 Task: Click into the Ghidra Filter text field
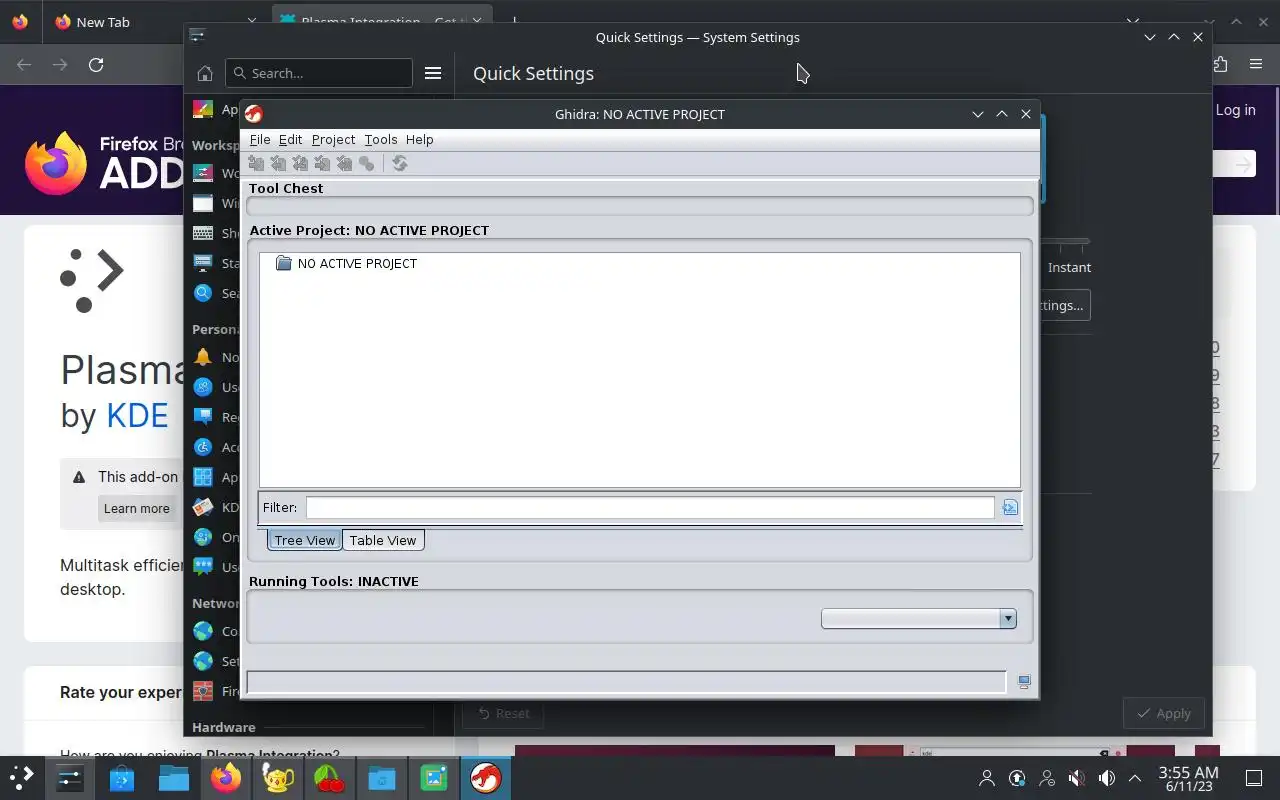[650, 508]
